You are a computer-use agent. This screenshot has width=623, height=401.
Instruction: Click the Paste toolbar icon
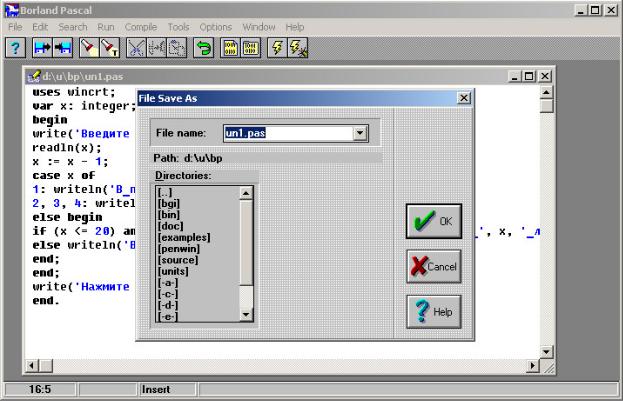pyautogui.click(x=177, y=48)
